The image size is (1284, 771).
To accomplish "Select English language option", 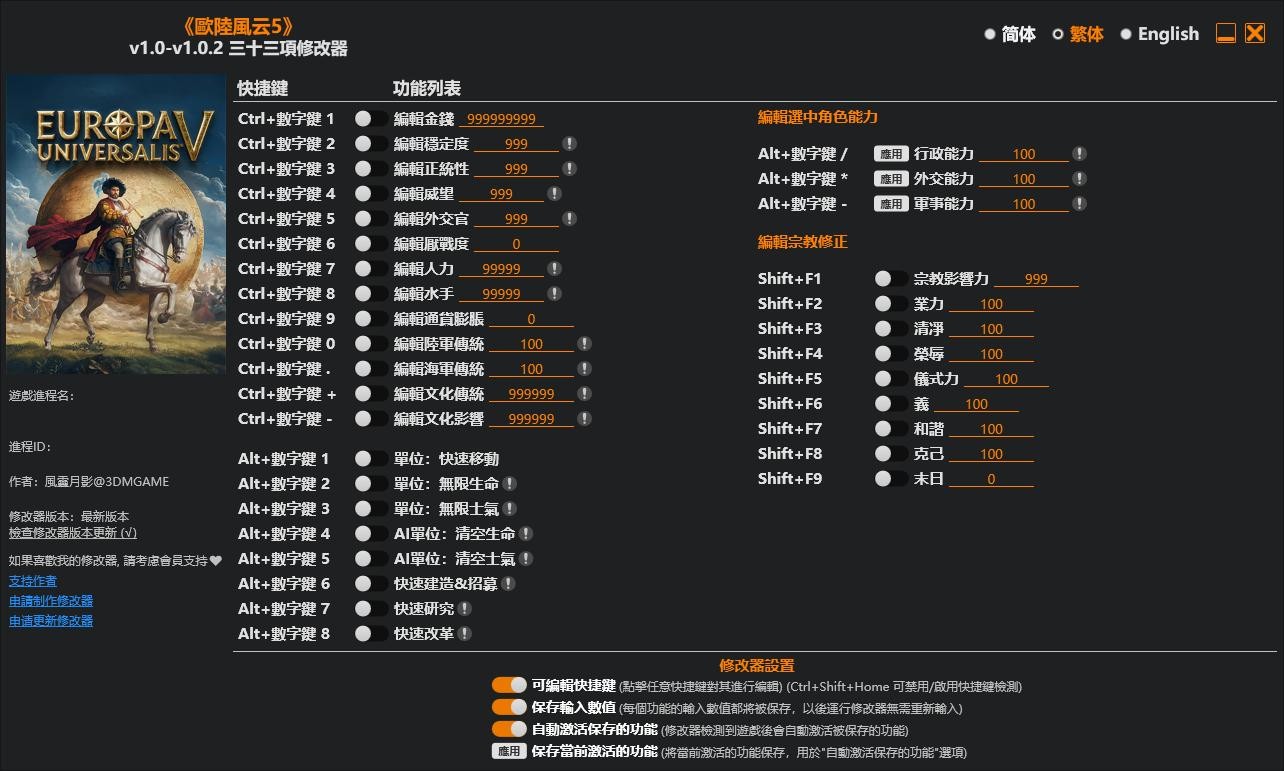I will [x=1159, y=34].
